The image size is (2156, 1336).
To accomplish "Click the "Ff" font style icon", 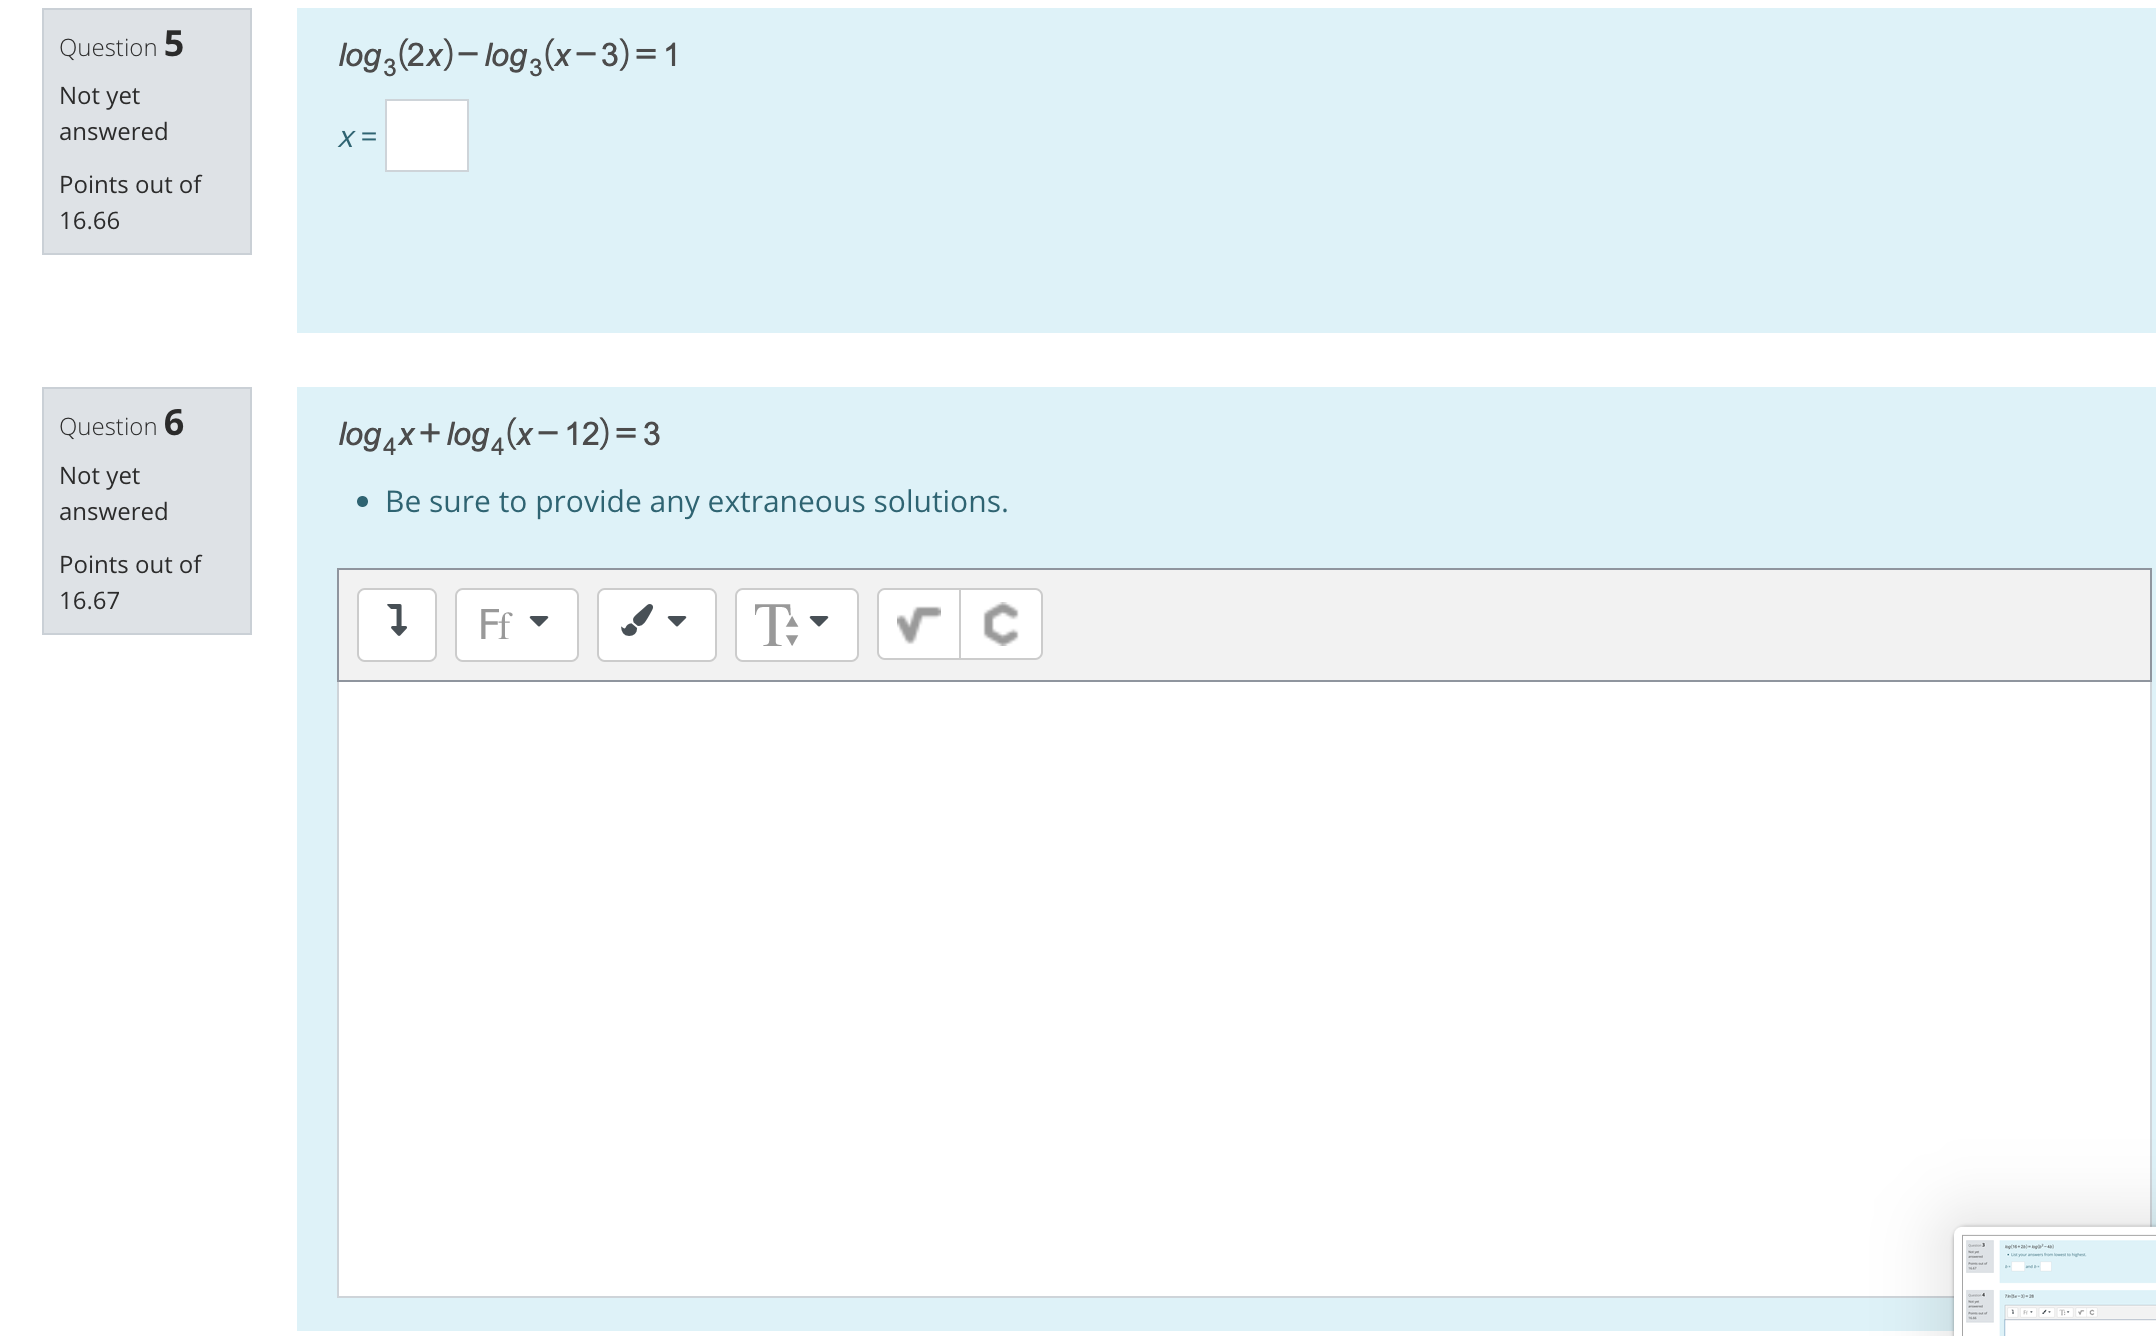I will (497, 624).
